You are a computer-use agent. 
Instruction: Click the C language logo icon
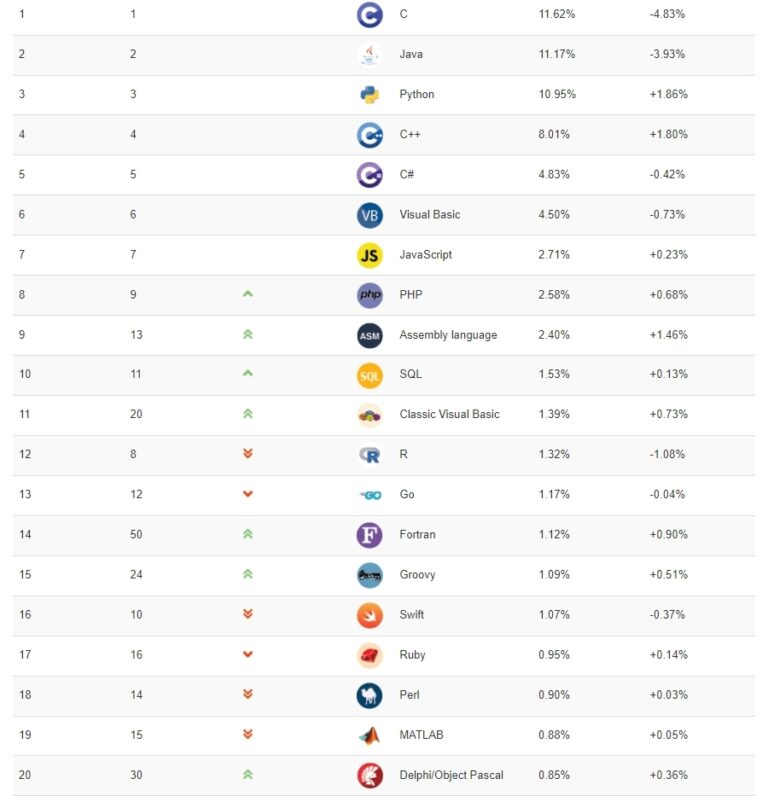370,15
